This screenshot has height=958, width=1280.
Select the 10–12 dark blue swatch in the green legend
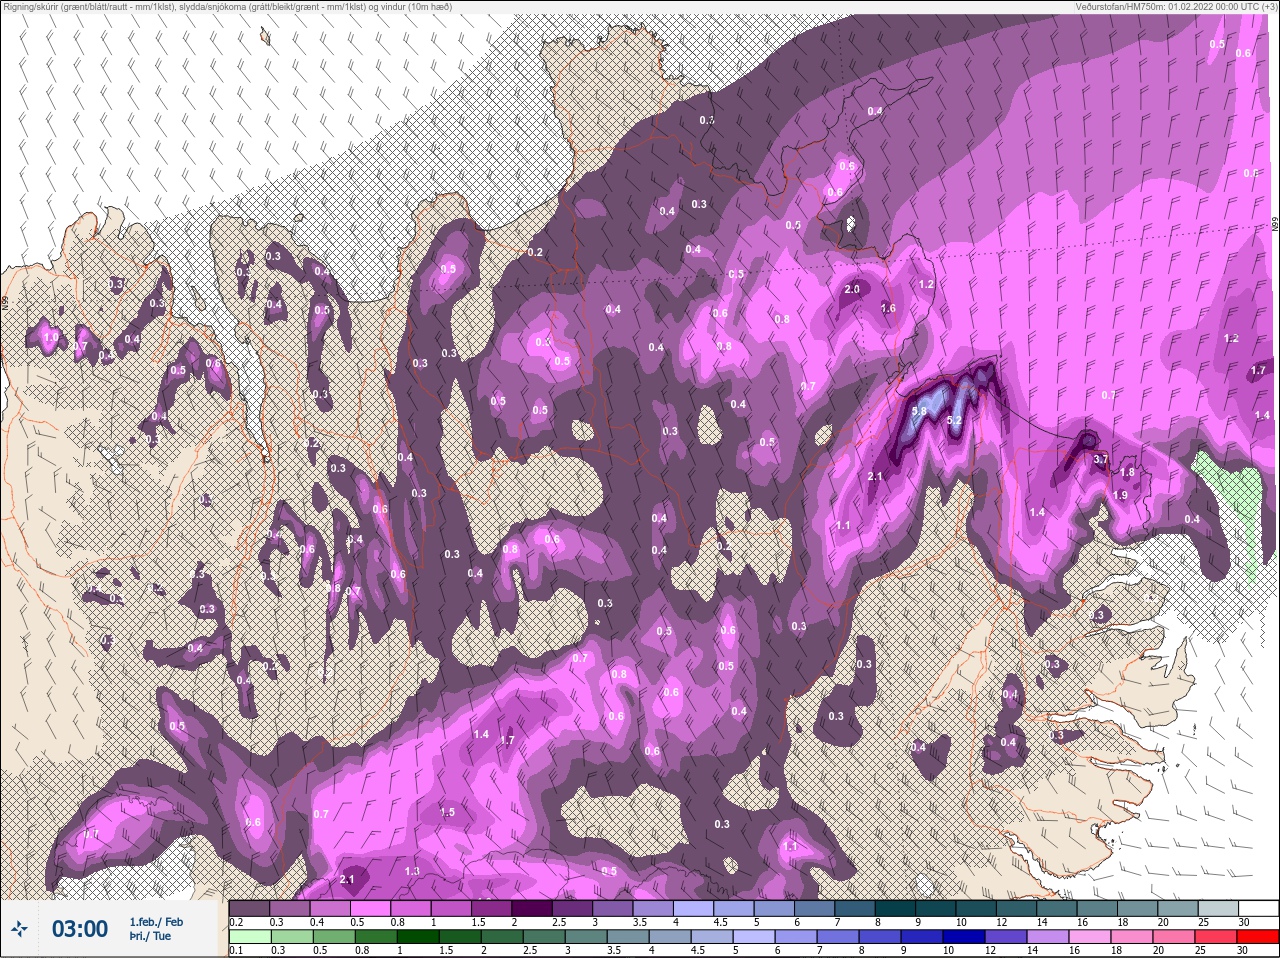pyautogui.click(x=964, y=937)
